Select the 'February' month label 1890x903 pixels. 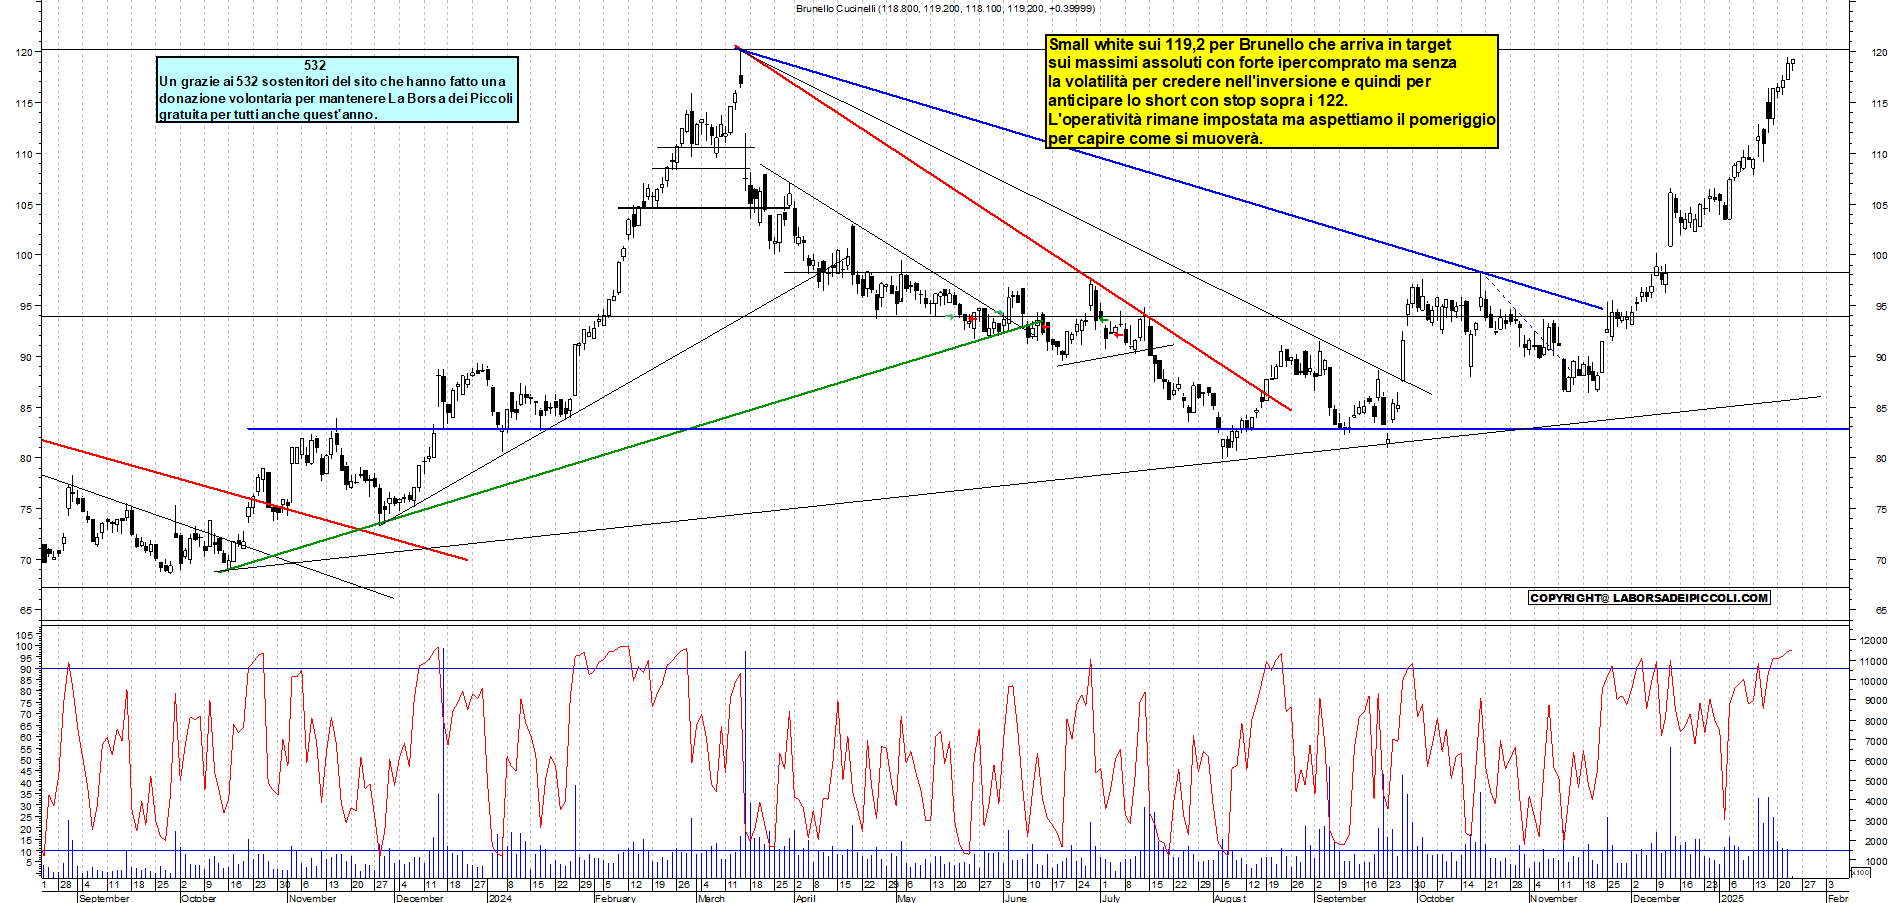[615, 898]
